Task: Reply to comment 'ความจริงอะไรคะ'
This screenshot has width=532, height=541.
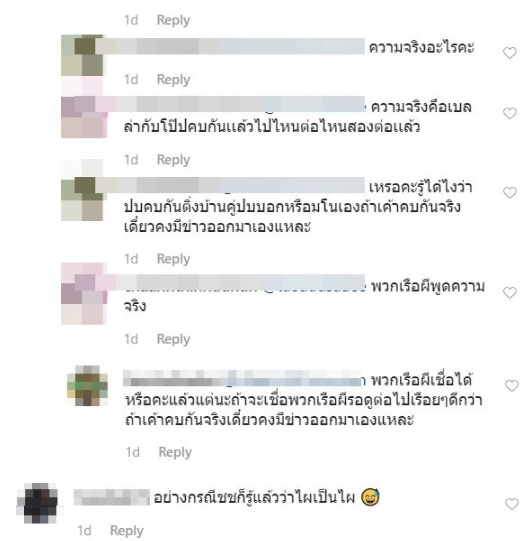Action: pyautogui.click(x=173, y=80)
